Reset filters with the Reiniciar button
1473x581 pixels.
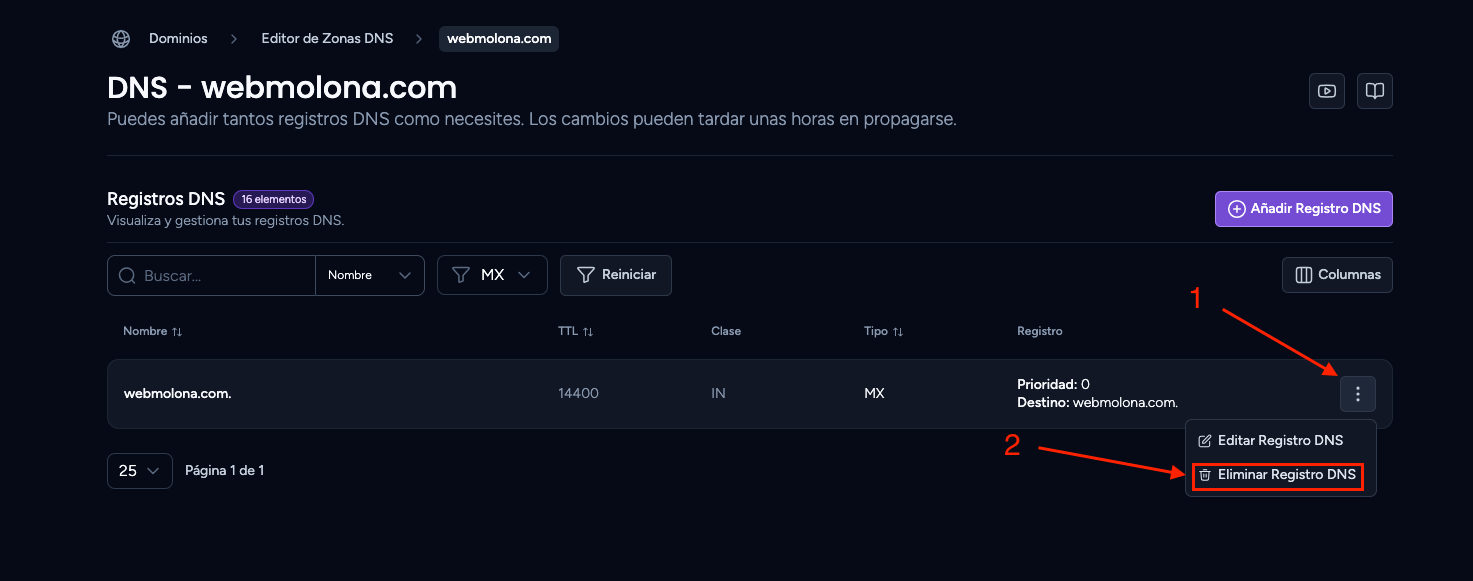pyautogui.click(x=616, y=275)
